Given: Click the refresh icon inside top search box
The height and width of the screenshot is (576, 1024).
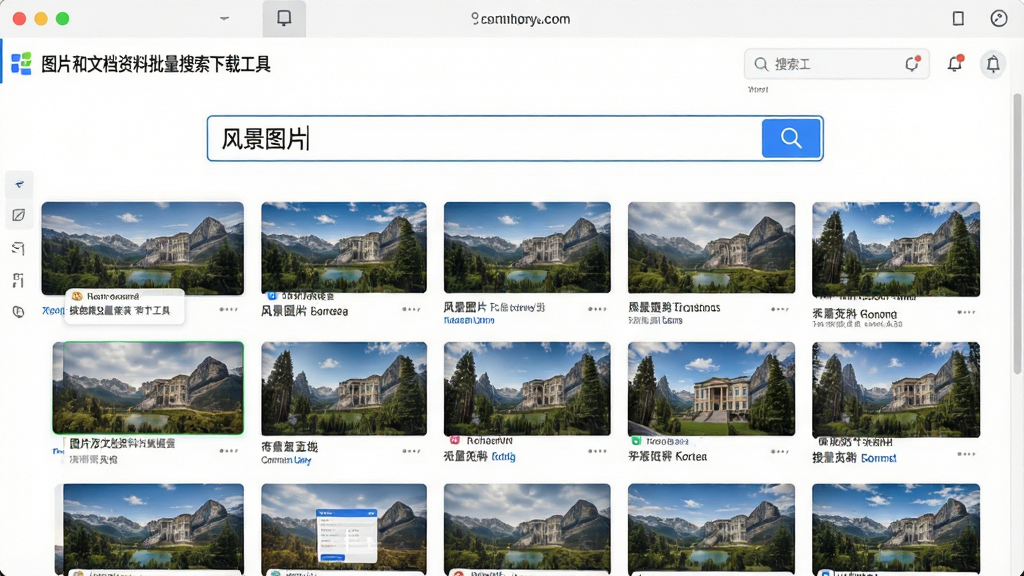Looking at the screenshot, I should pyautogui.click(x=912, y=63).
